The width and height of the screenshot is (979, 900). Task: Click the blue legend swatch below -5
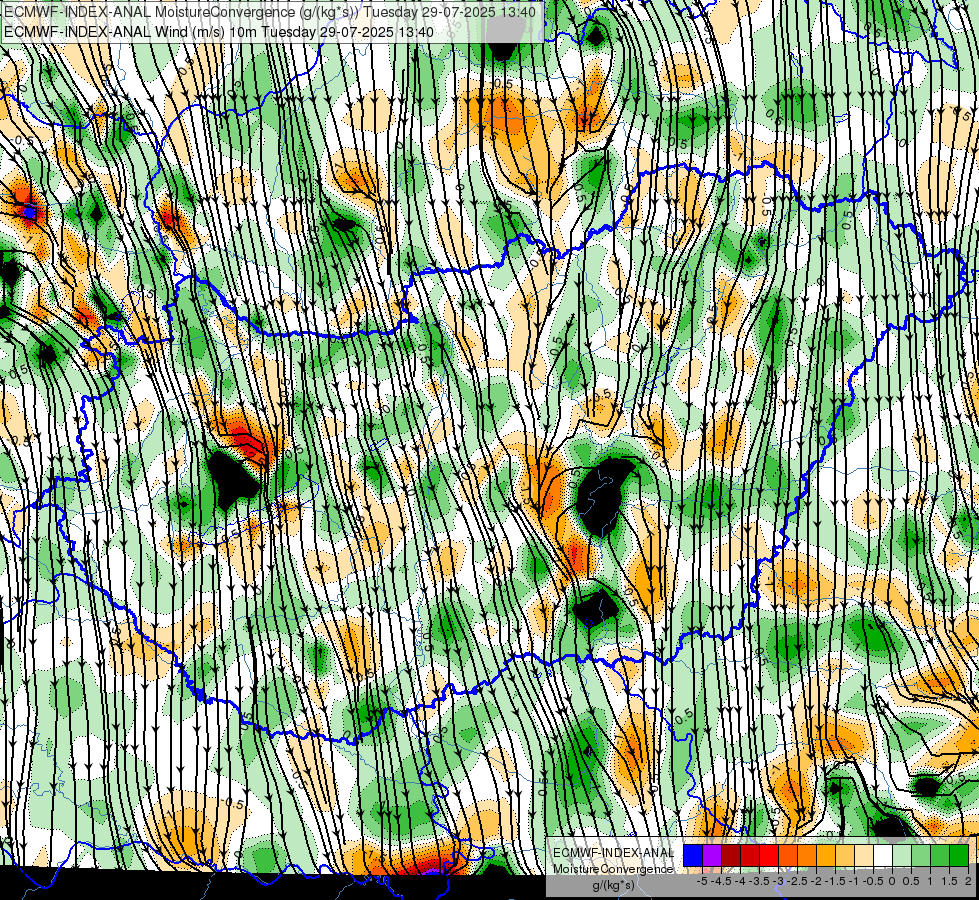click(693, 855)
